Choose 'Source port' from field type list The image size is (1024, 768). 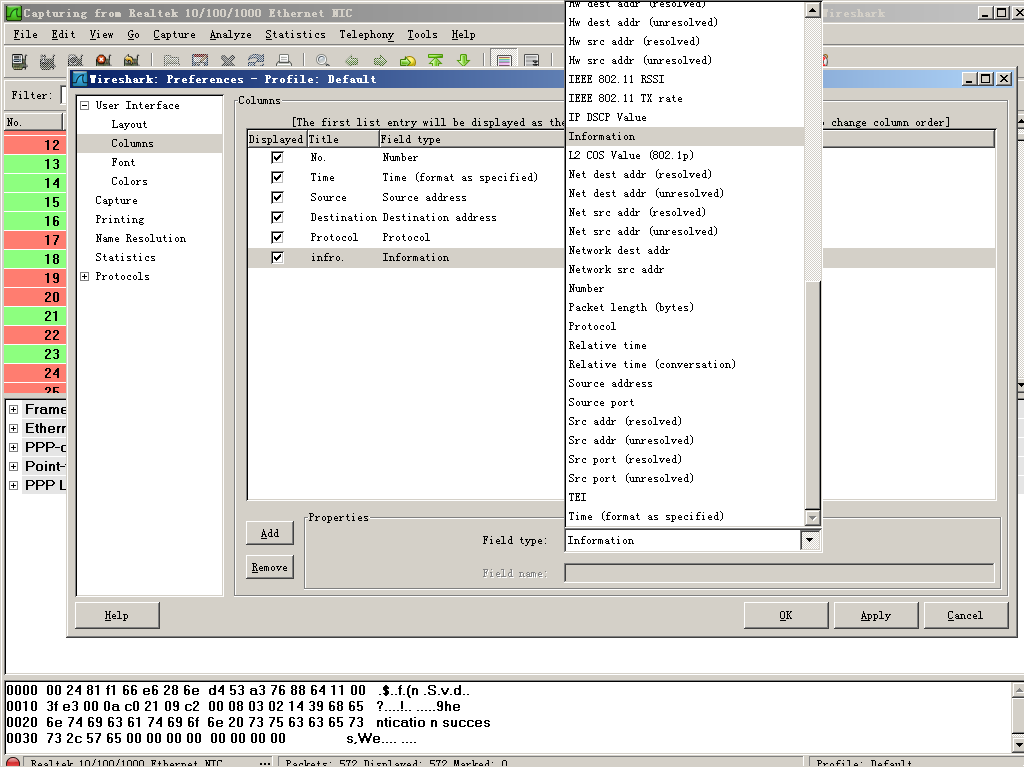[684, 402]
